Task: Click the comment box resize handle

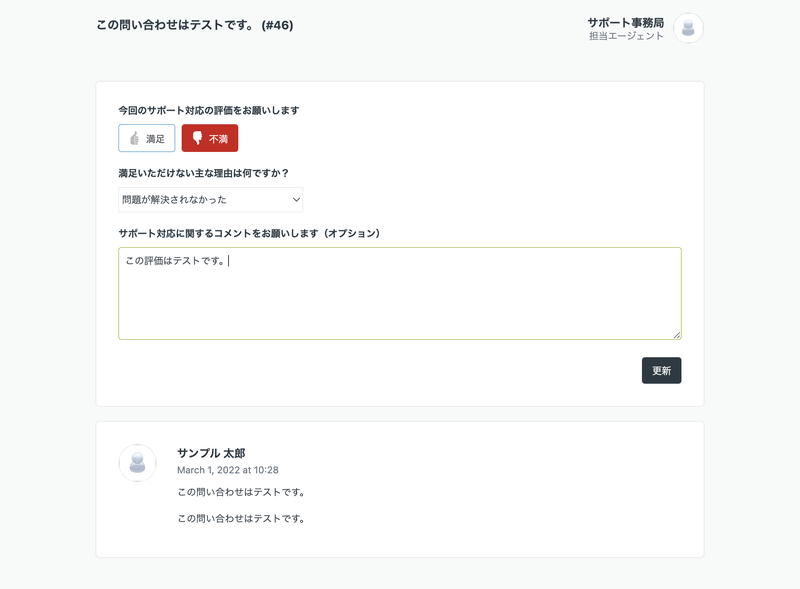Action: (677, 335)
